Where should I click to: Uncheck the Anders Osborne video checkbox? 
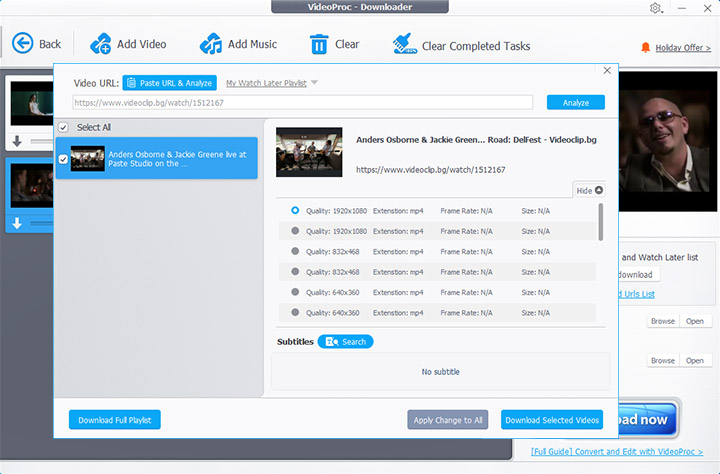(x=64, y=158)
